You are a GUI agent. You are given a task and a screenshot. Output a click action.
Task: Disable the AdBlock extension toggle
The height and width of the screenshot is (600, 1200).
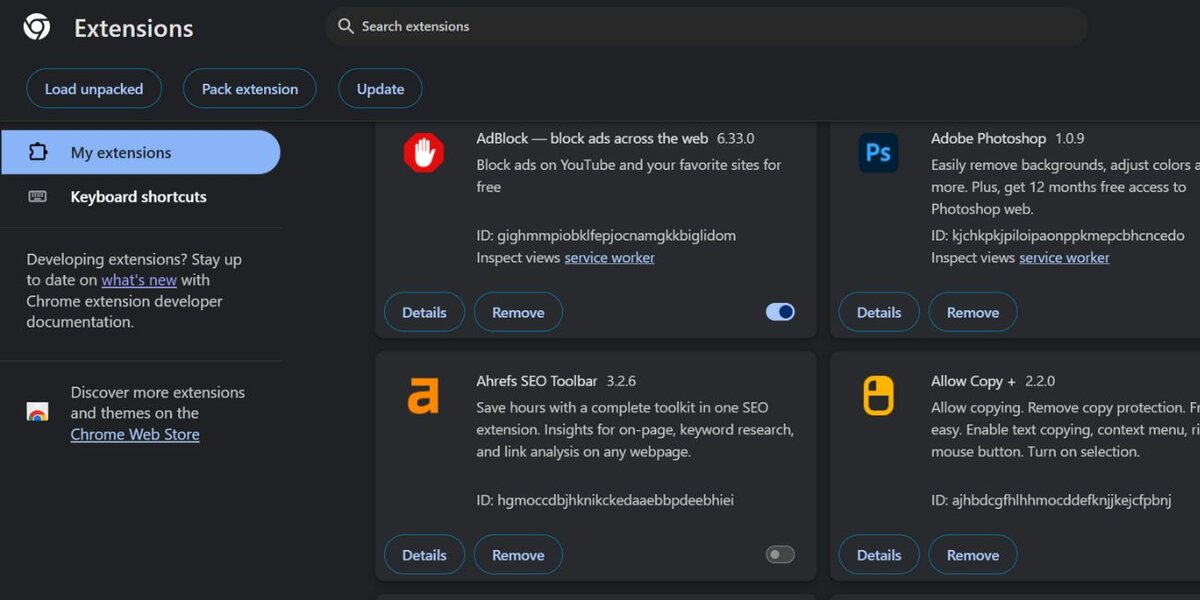[780, 311]
